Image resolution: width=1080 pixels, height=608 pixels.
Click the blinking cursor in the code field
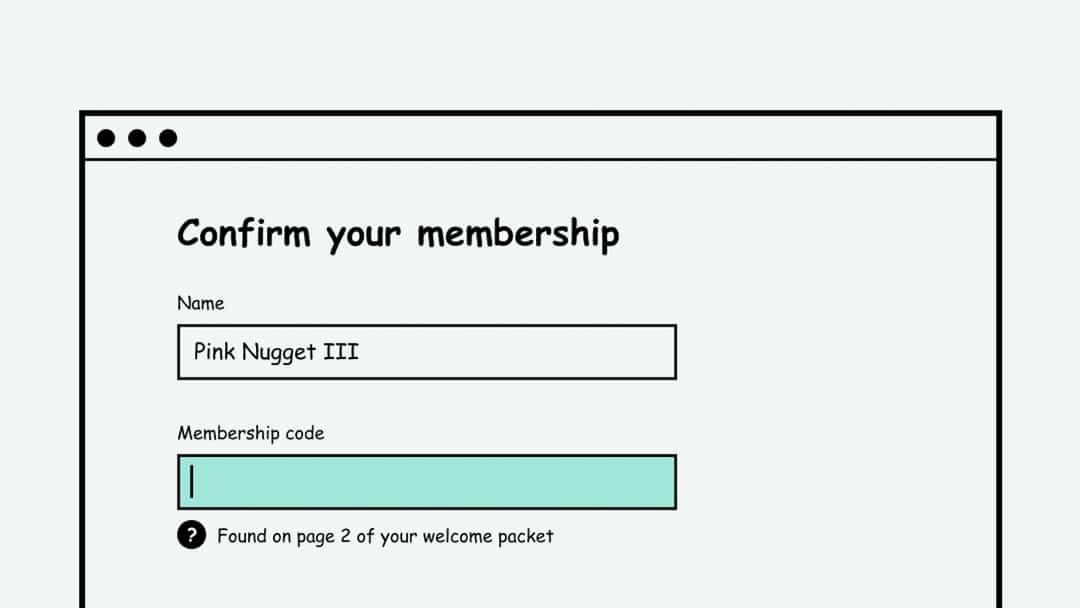pos(192,481)
